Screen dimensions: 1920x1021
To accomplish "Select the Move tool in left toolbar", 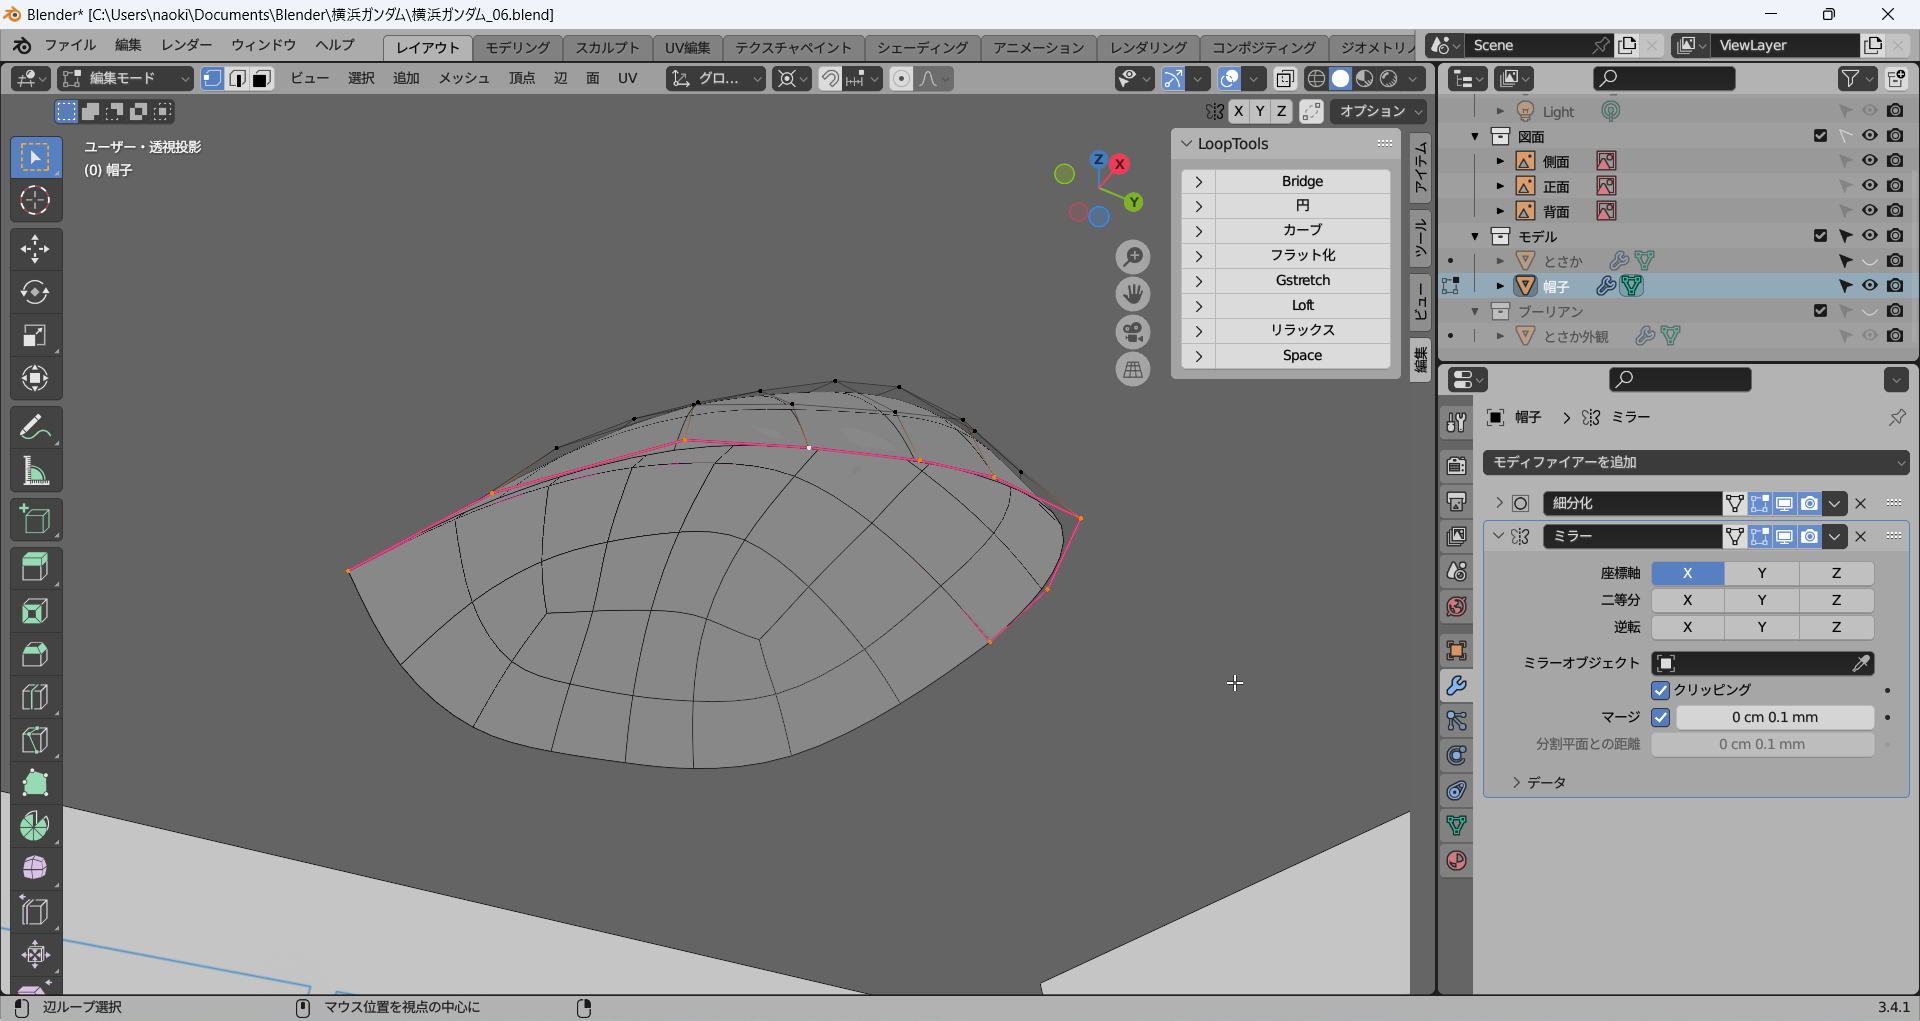I will (x=35, y=249).
